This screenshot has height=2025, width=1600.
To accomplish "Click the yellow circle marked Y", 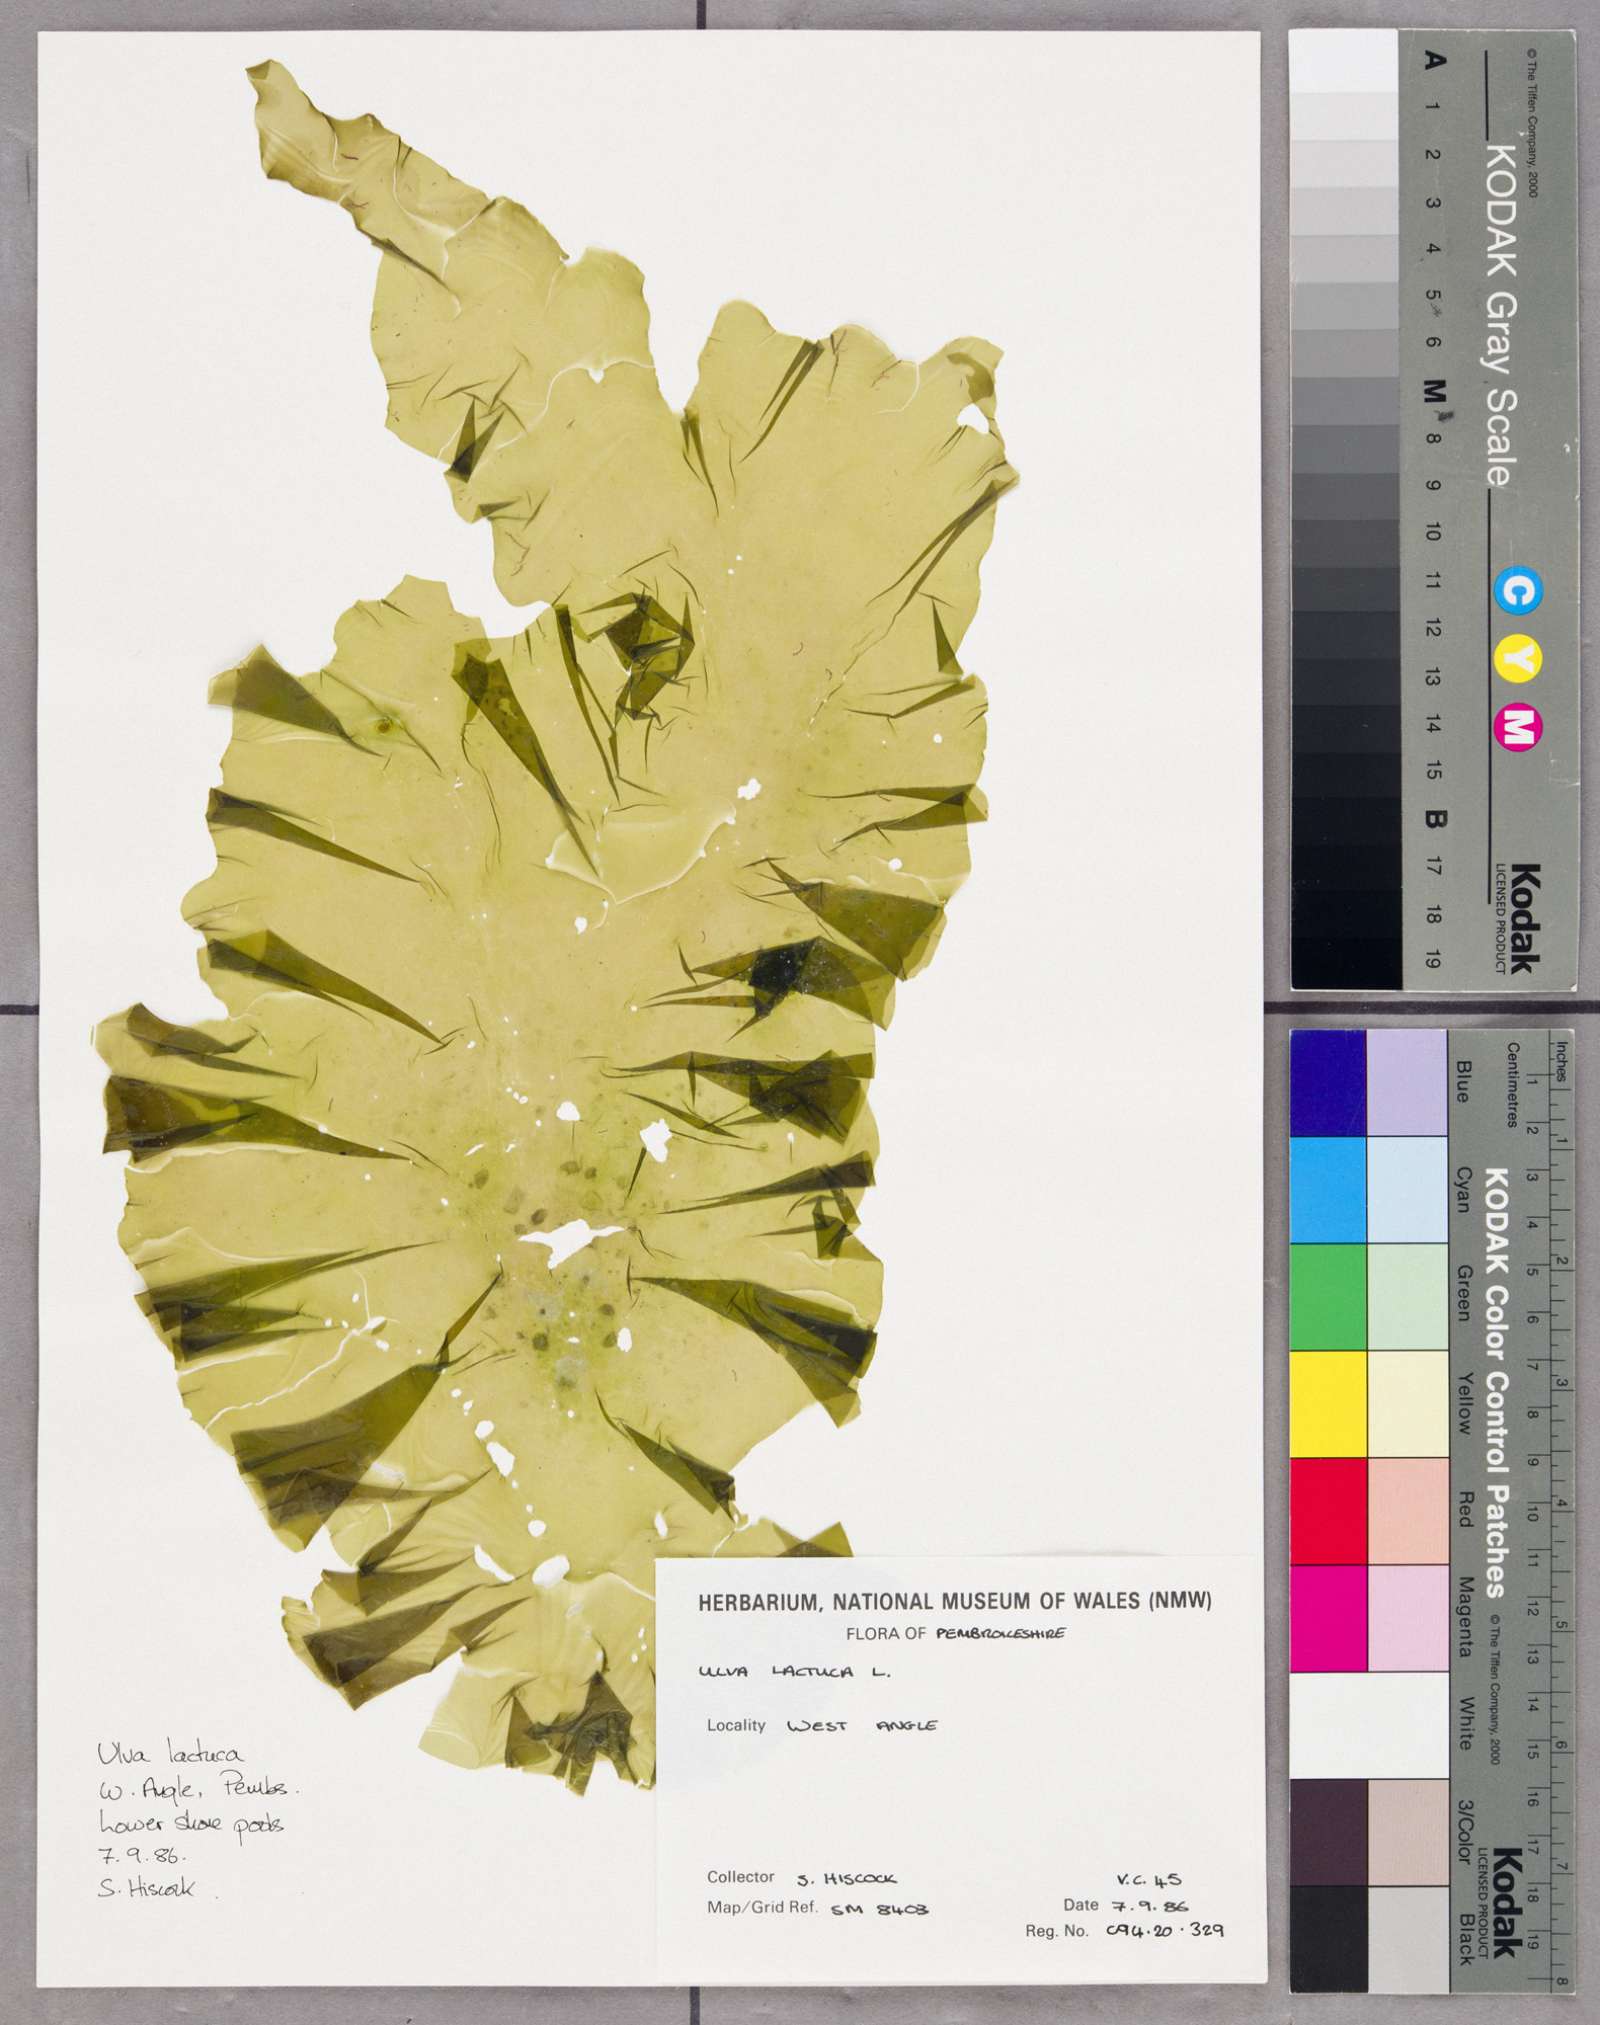I will (x=1517, y=659).
